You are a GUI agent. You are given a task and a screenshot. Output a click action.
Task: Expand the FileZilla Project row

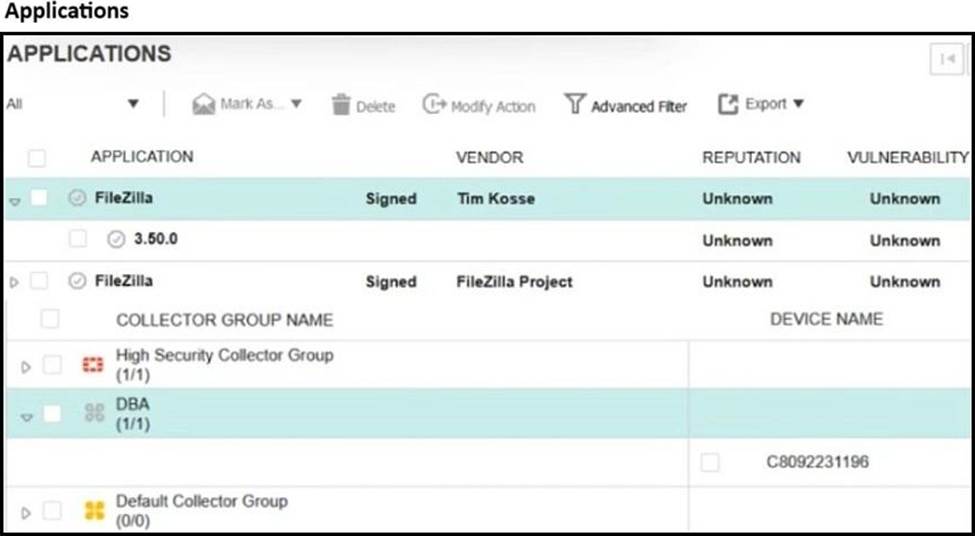(13, 283)
